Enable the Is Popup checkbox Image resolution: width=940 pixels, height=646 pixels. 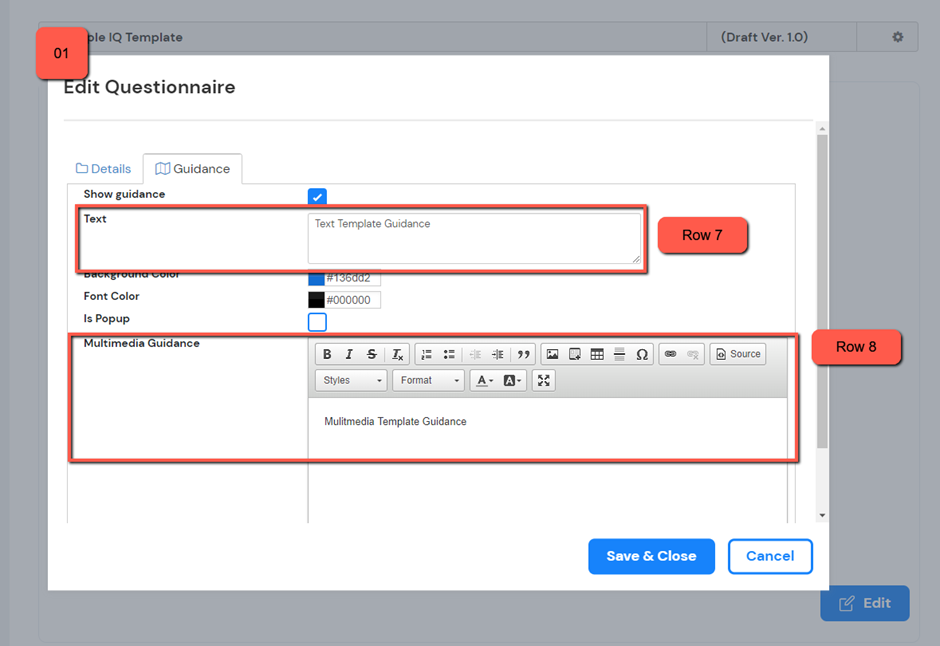[317, 322]
